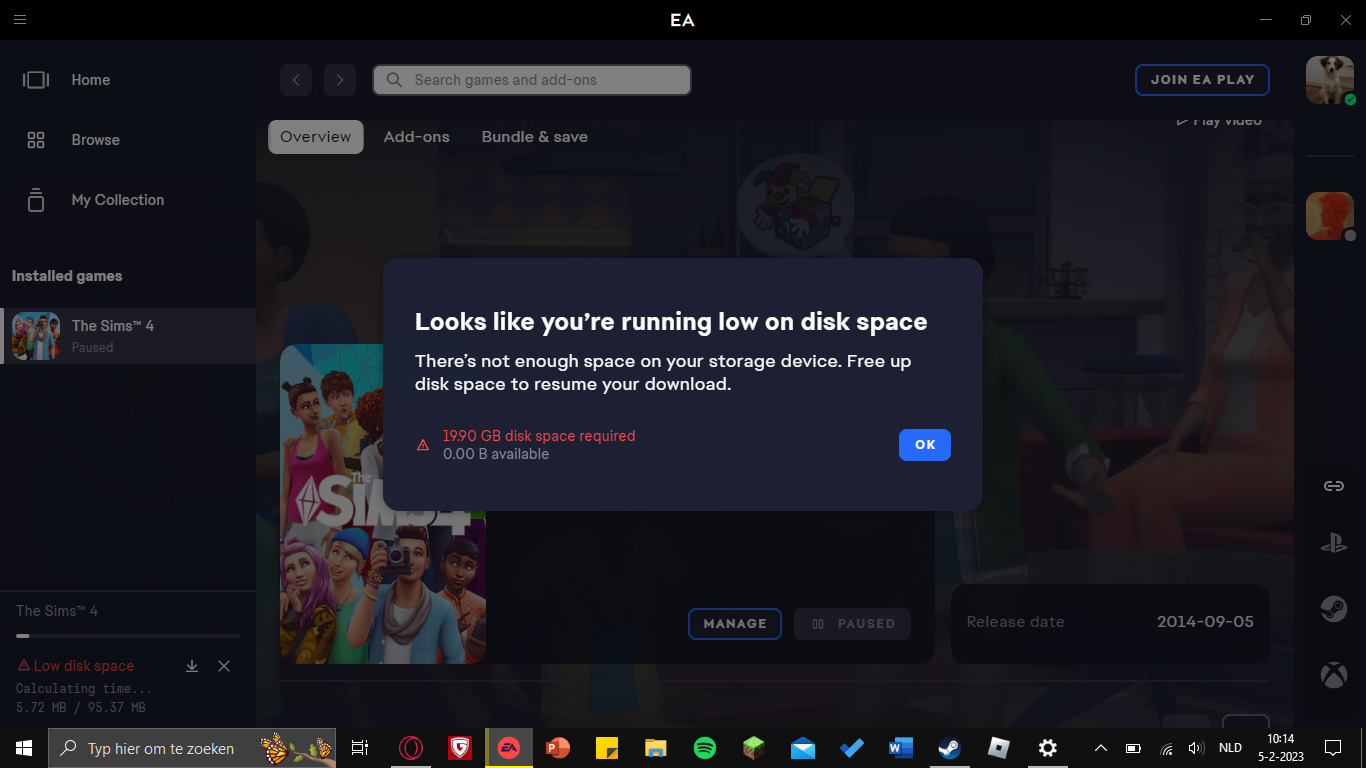Cancel The Sims 4 download with X
This screenshot has width=1366, height=768.
[224, 666]
